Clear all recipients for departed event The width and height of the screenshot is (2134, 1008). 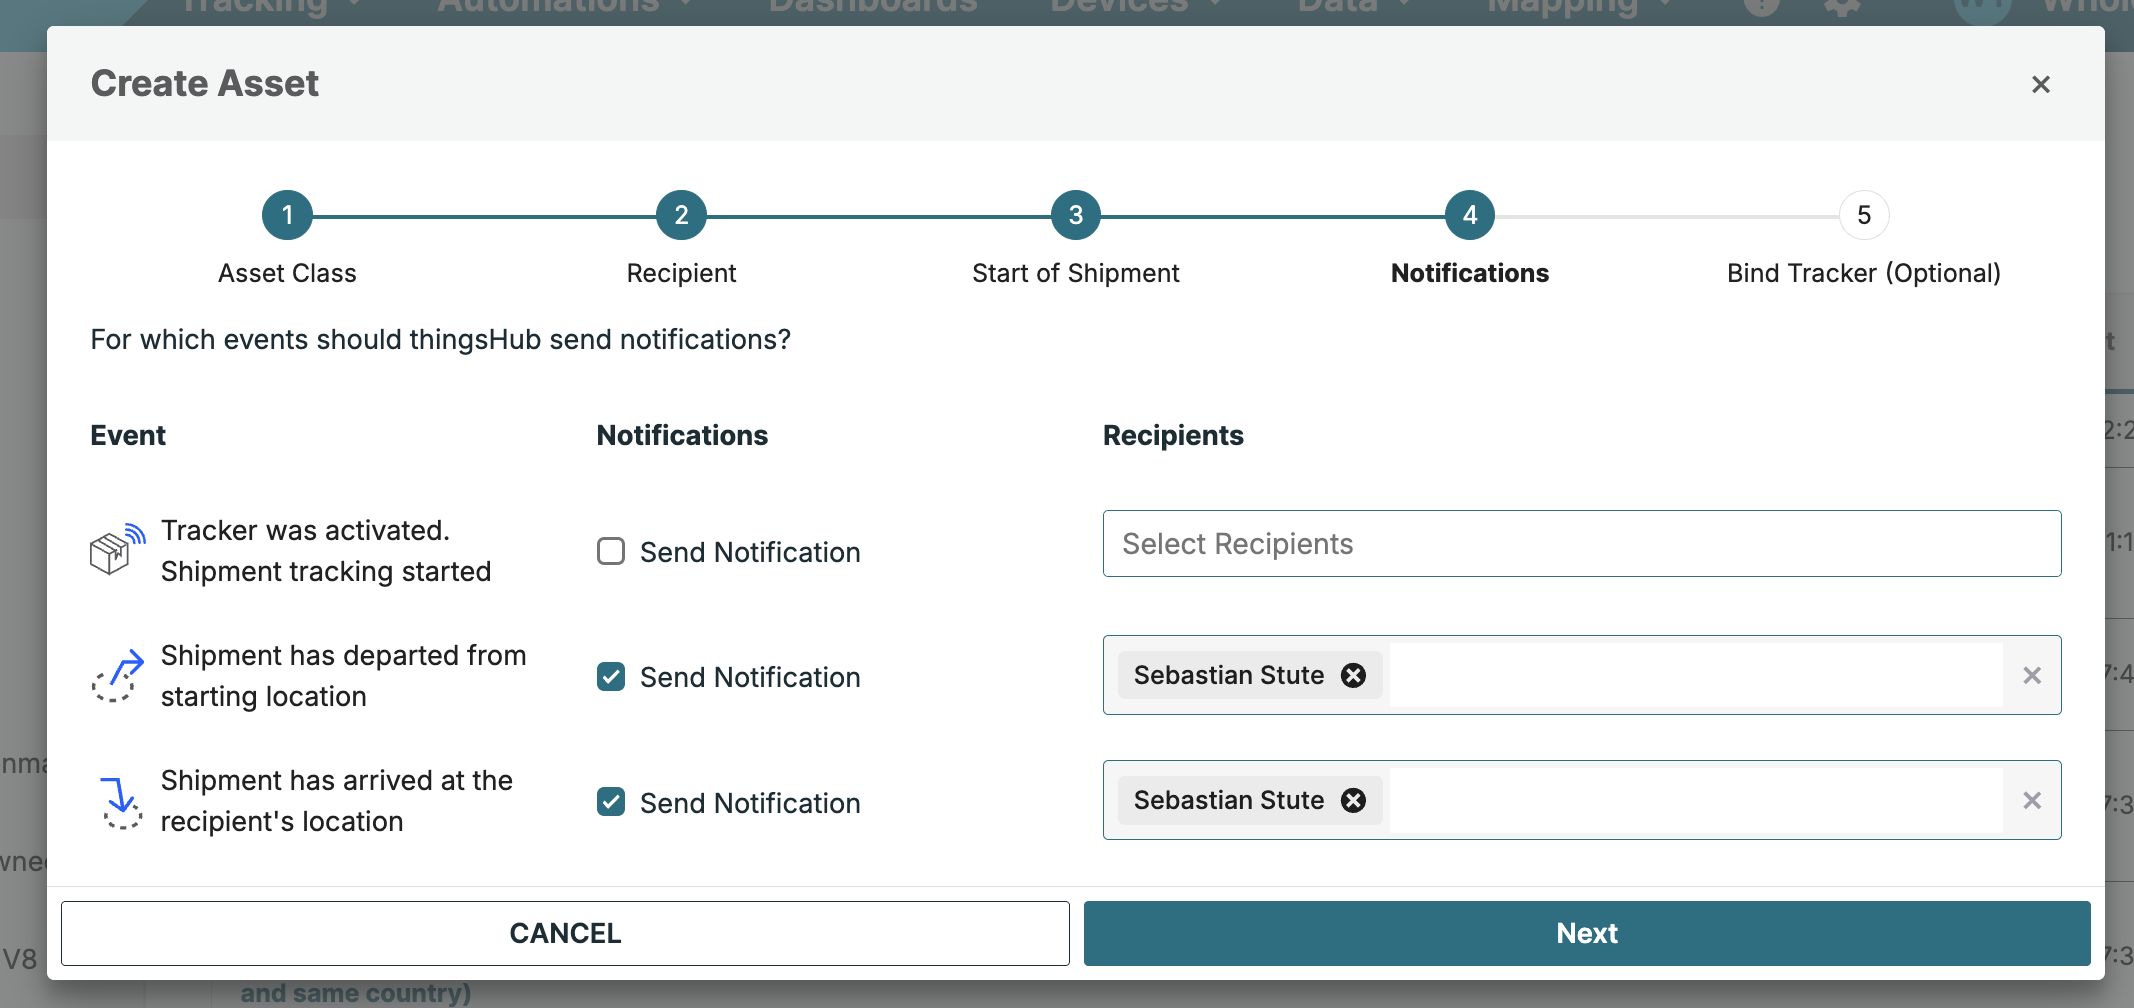(2031, 676)
